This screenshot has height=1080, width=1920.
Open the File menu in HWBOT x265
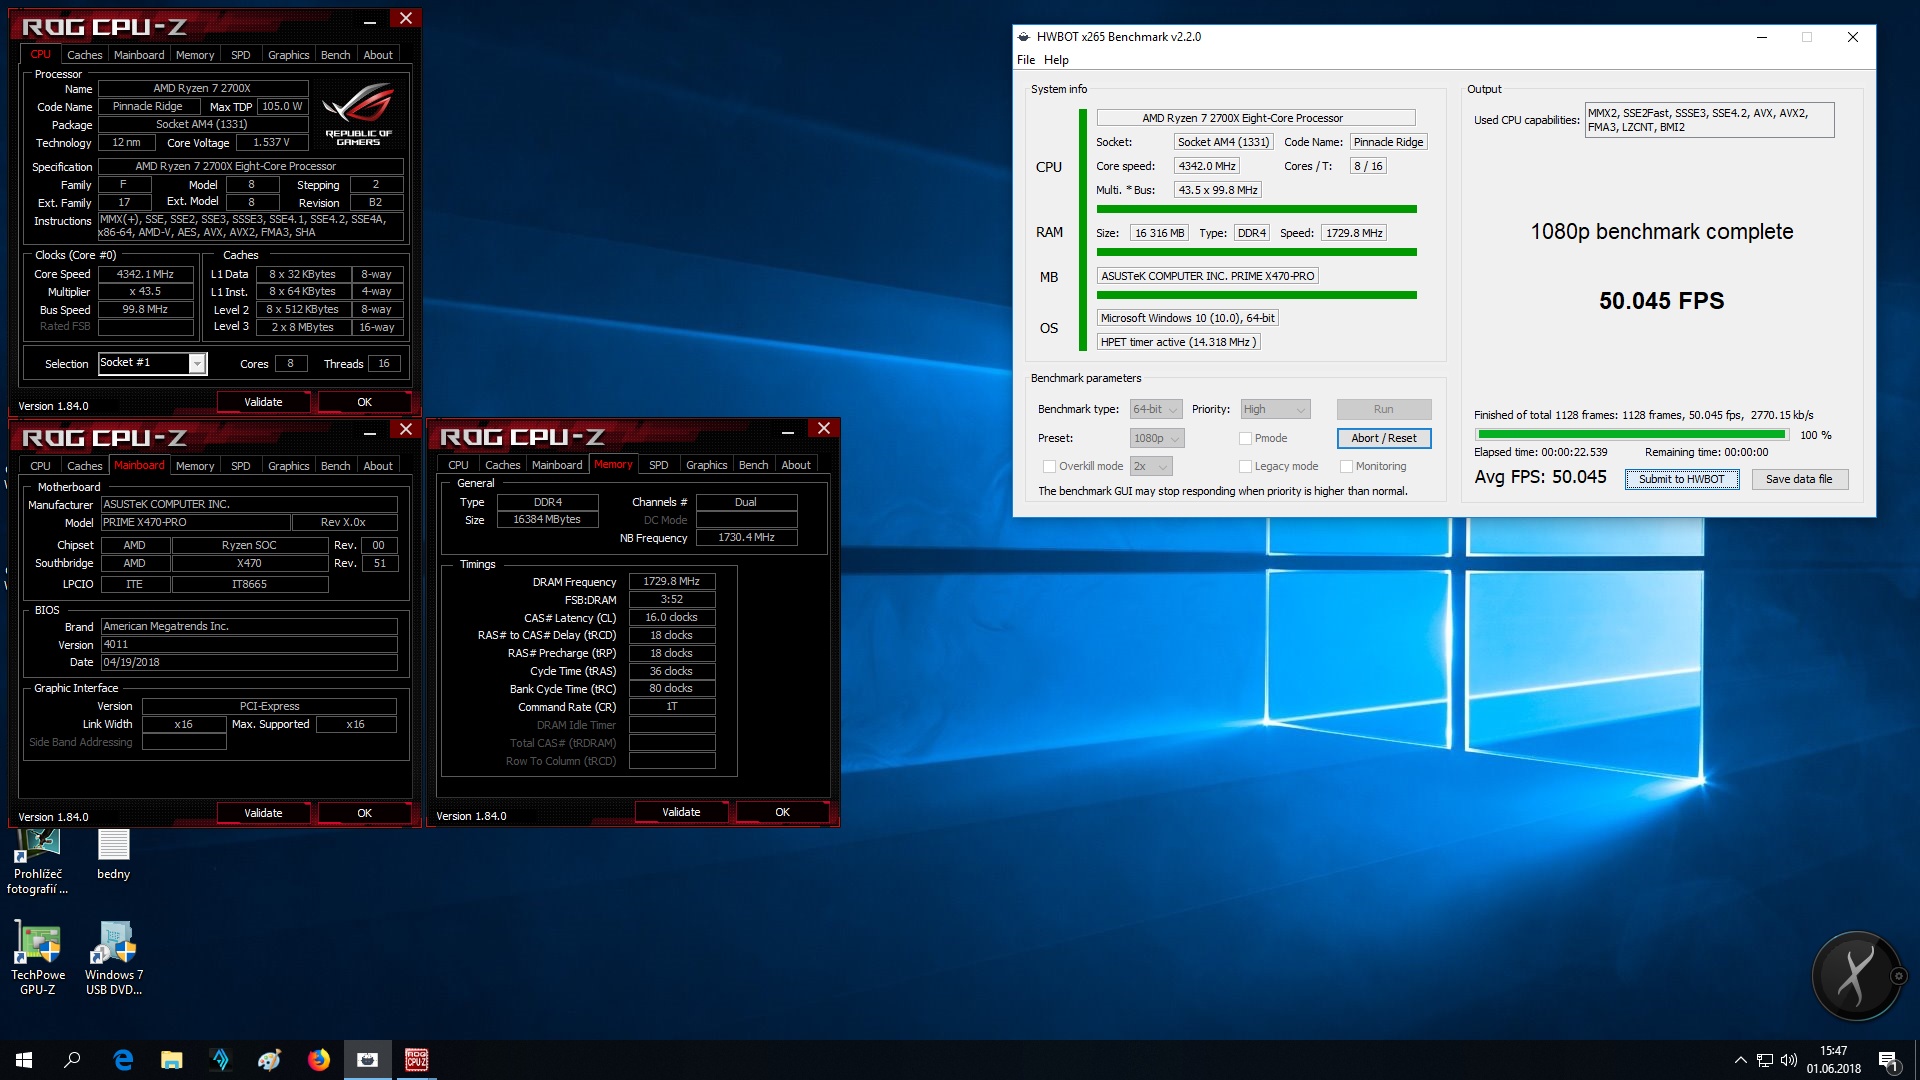tap(1026, 60)
